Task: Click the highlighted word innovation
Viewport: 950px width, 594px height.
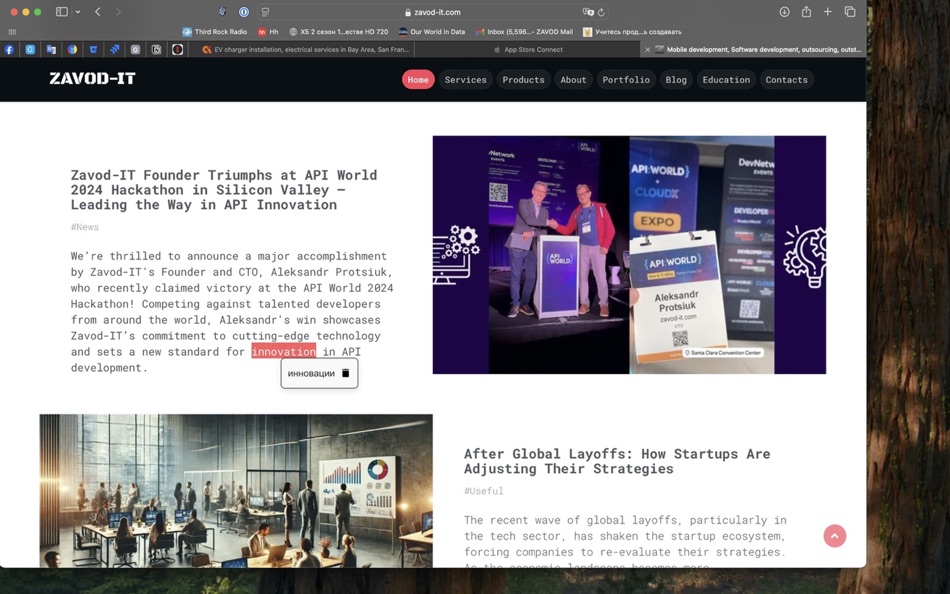Action: (284, 352)
